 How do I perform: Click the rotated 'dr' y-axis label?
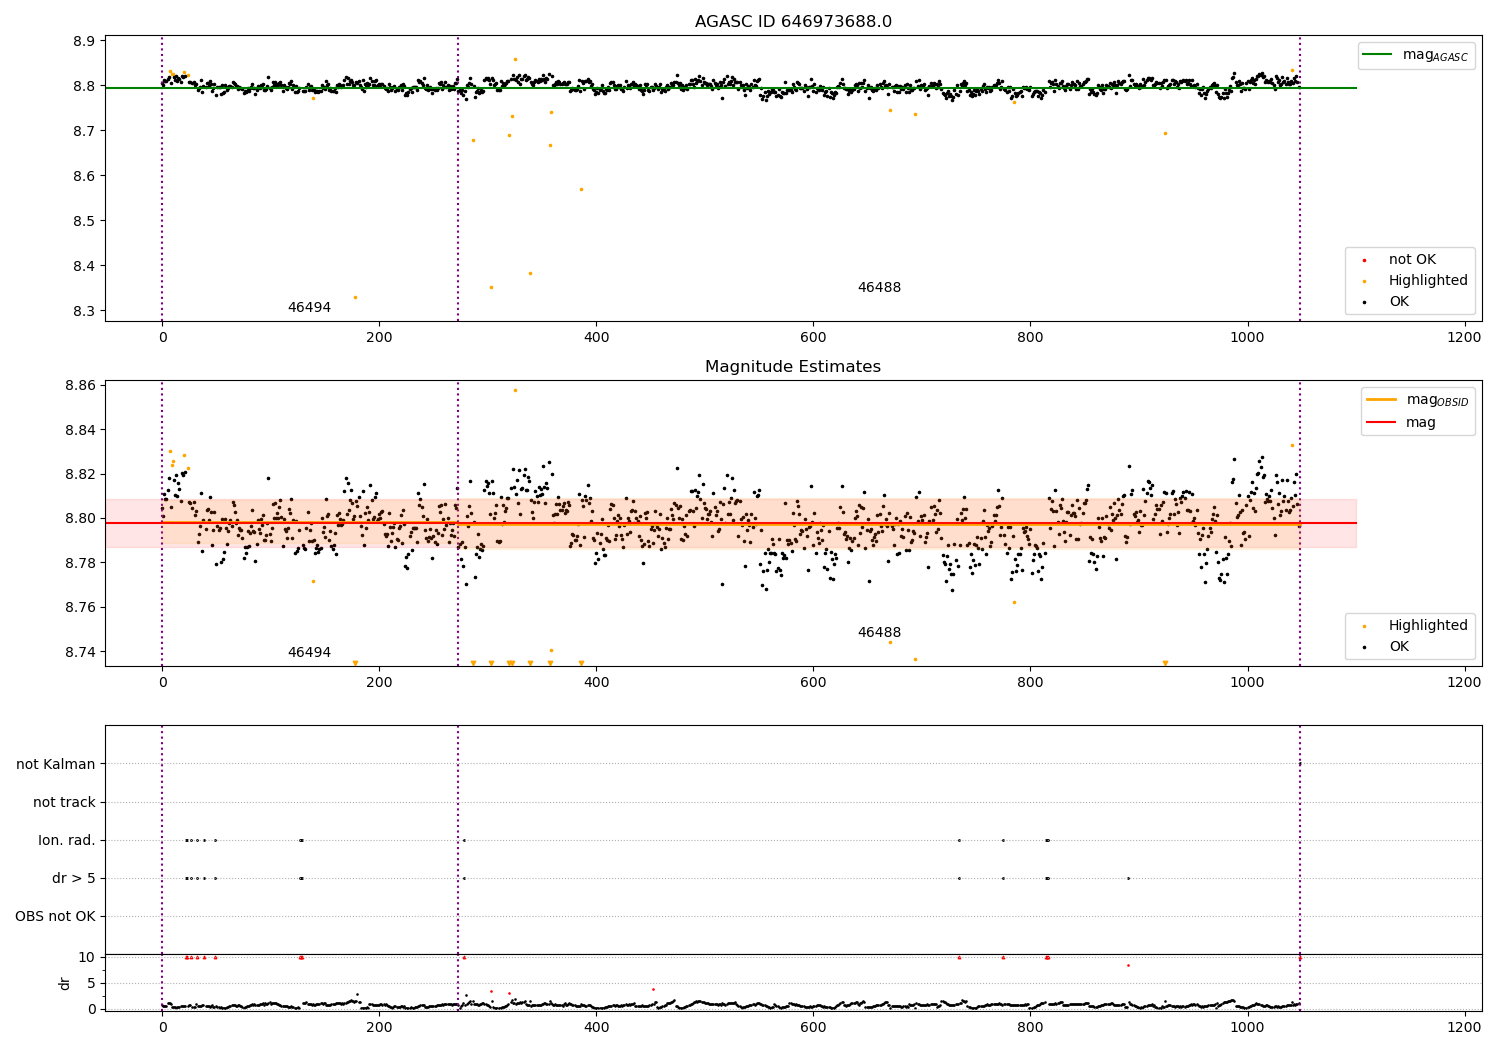65,983
